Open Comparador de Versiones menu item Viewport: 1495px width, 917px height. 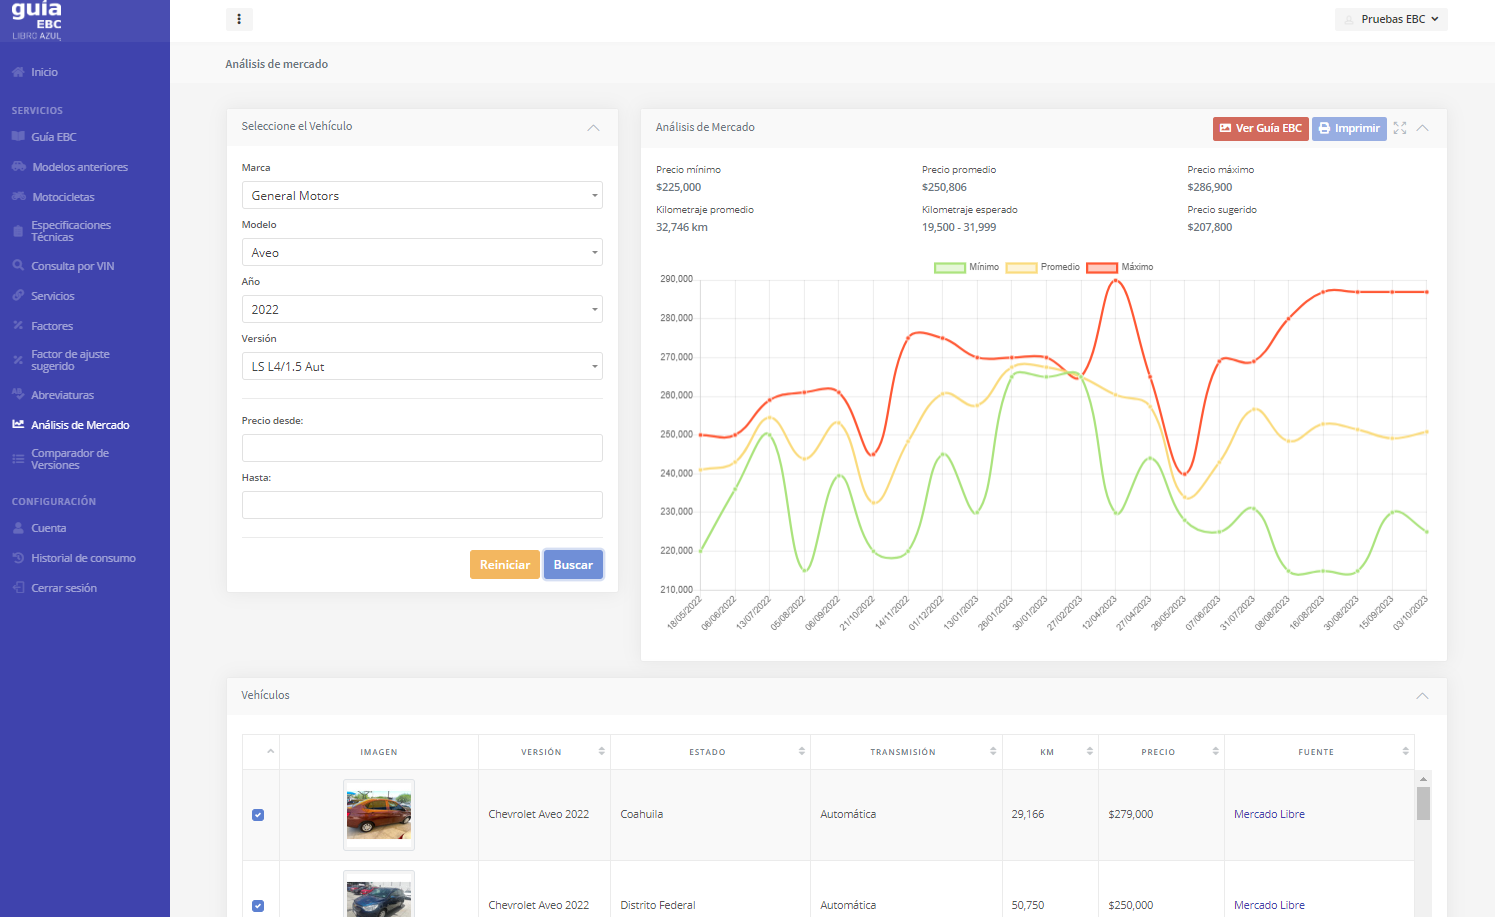point(70,459)
